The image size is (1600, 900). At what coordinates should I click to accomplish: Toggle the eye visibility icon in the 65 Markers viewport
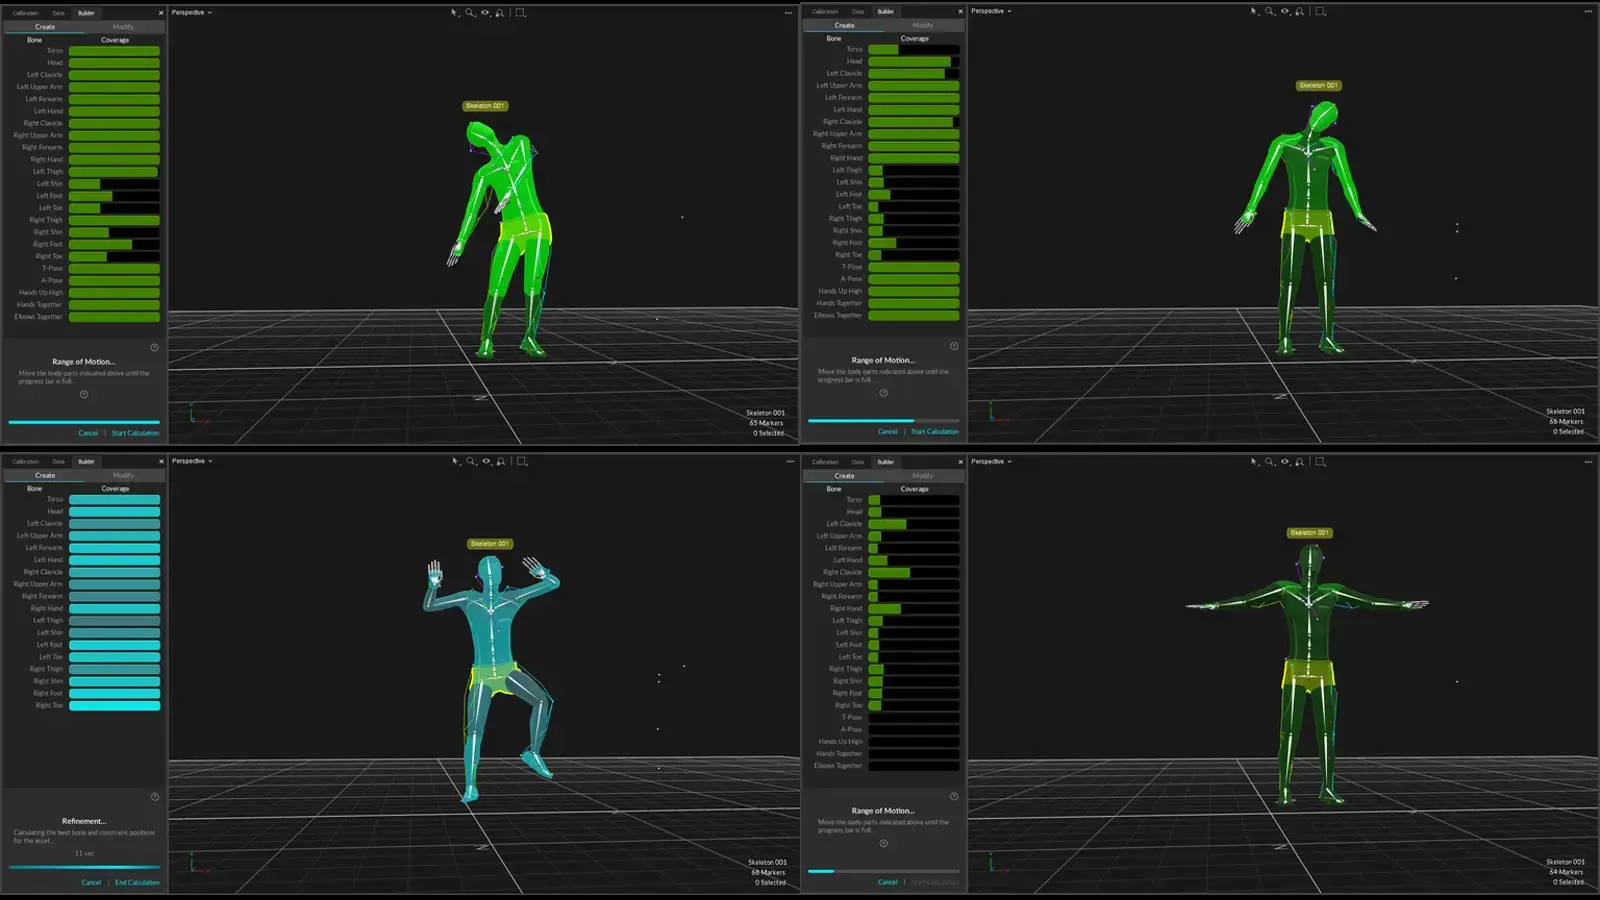point(485,13)
